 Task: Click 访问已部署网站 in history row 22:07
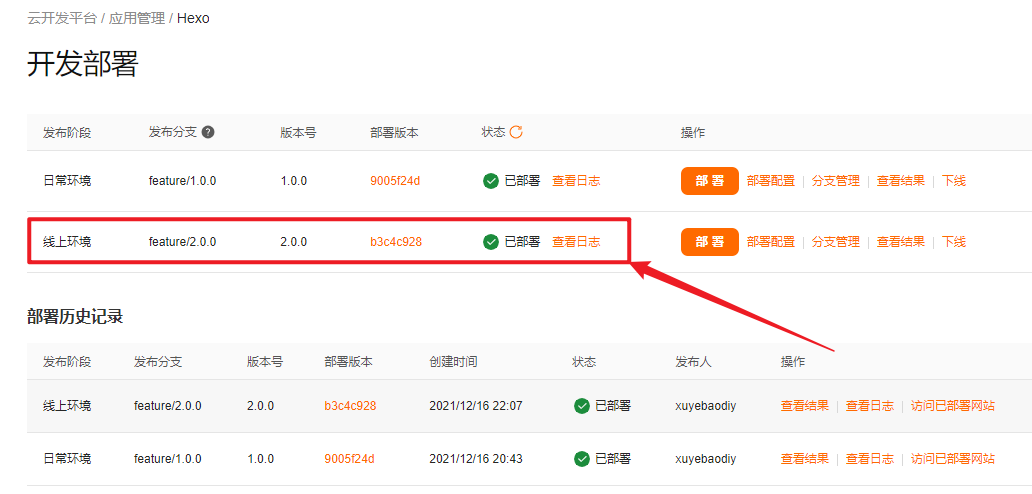952,406
